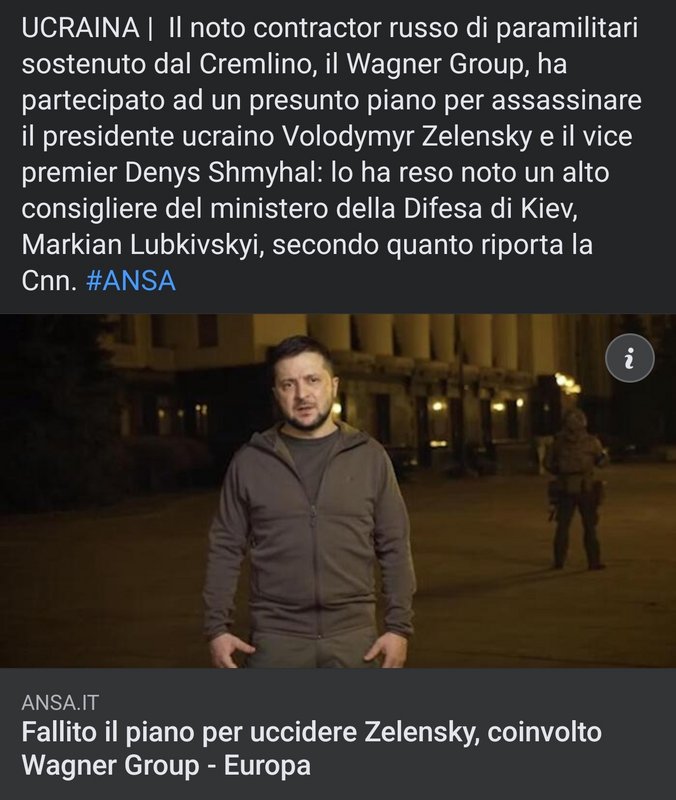Click the word 'coinvolto' in the headline
The image size is (676, 800).
(544, 732)
